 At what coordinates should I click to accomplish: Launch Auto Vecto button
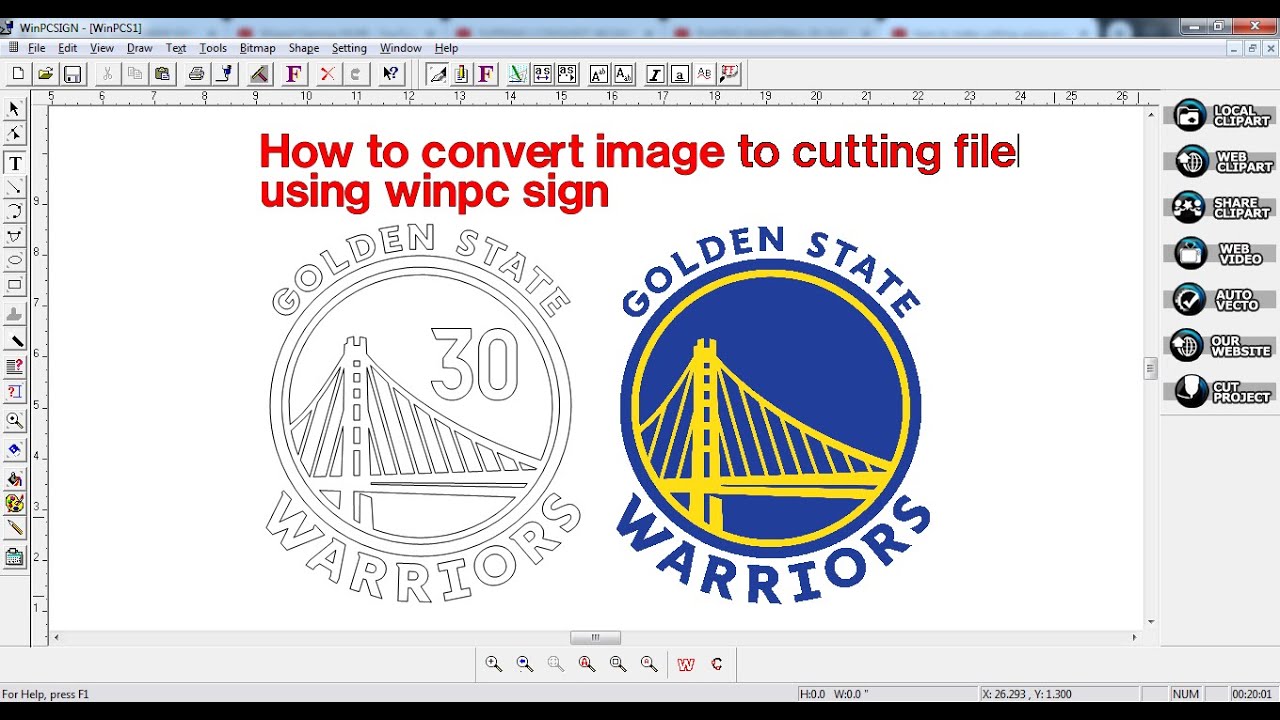point(1221,300)
